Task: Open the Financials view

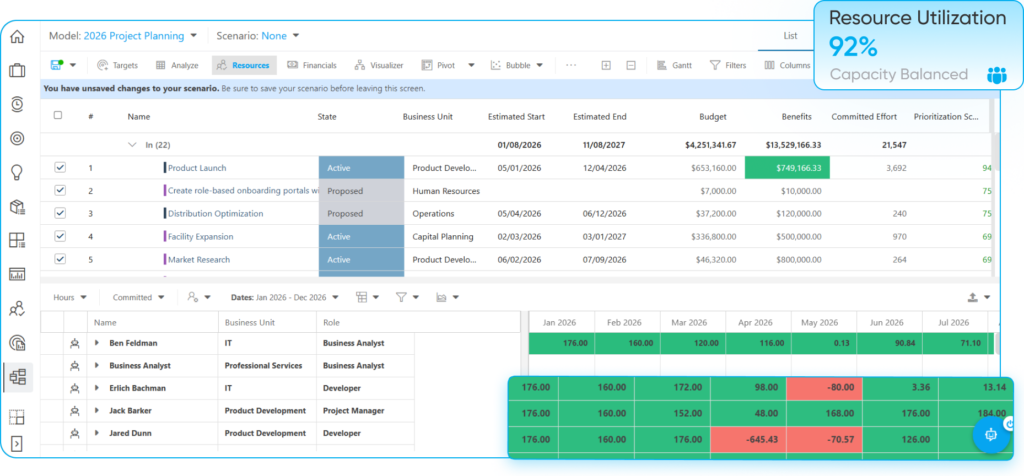Action: tap(312, 65)
